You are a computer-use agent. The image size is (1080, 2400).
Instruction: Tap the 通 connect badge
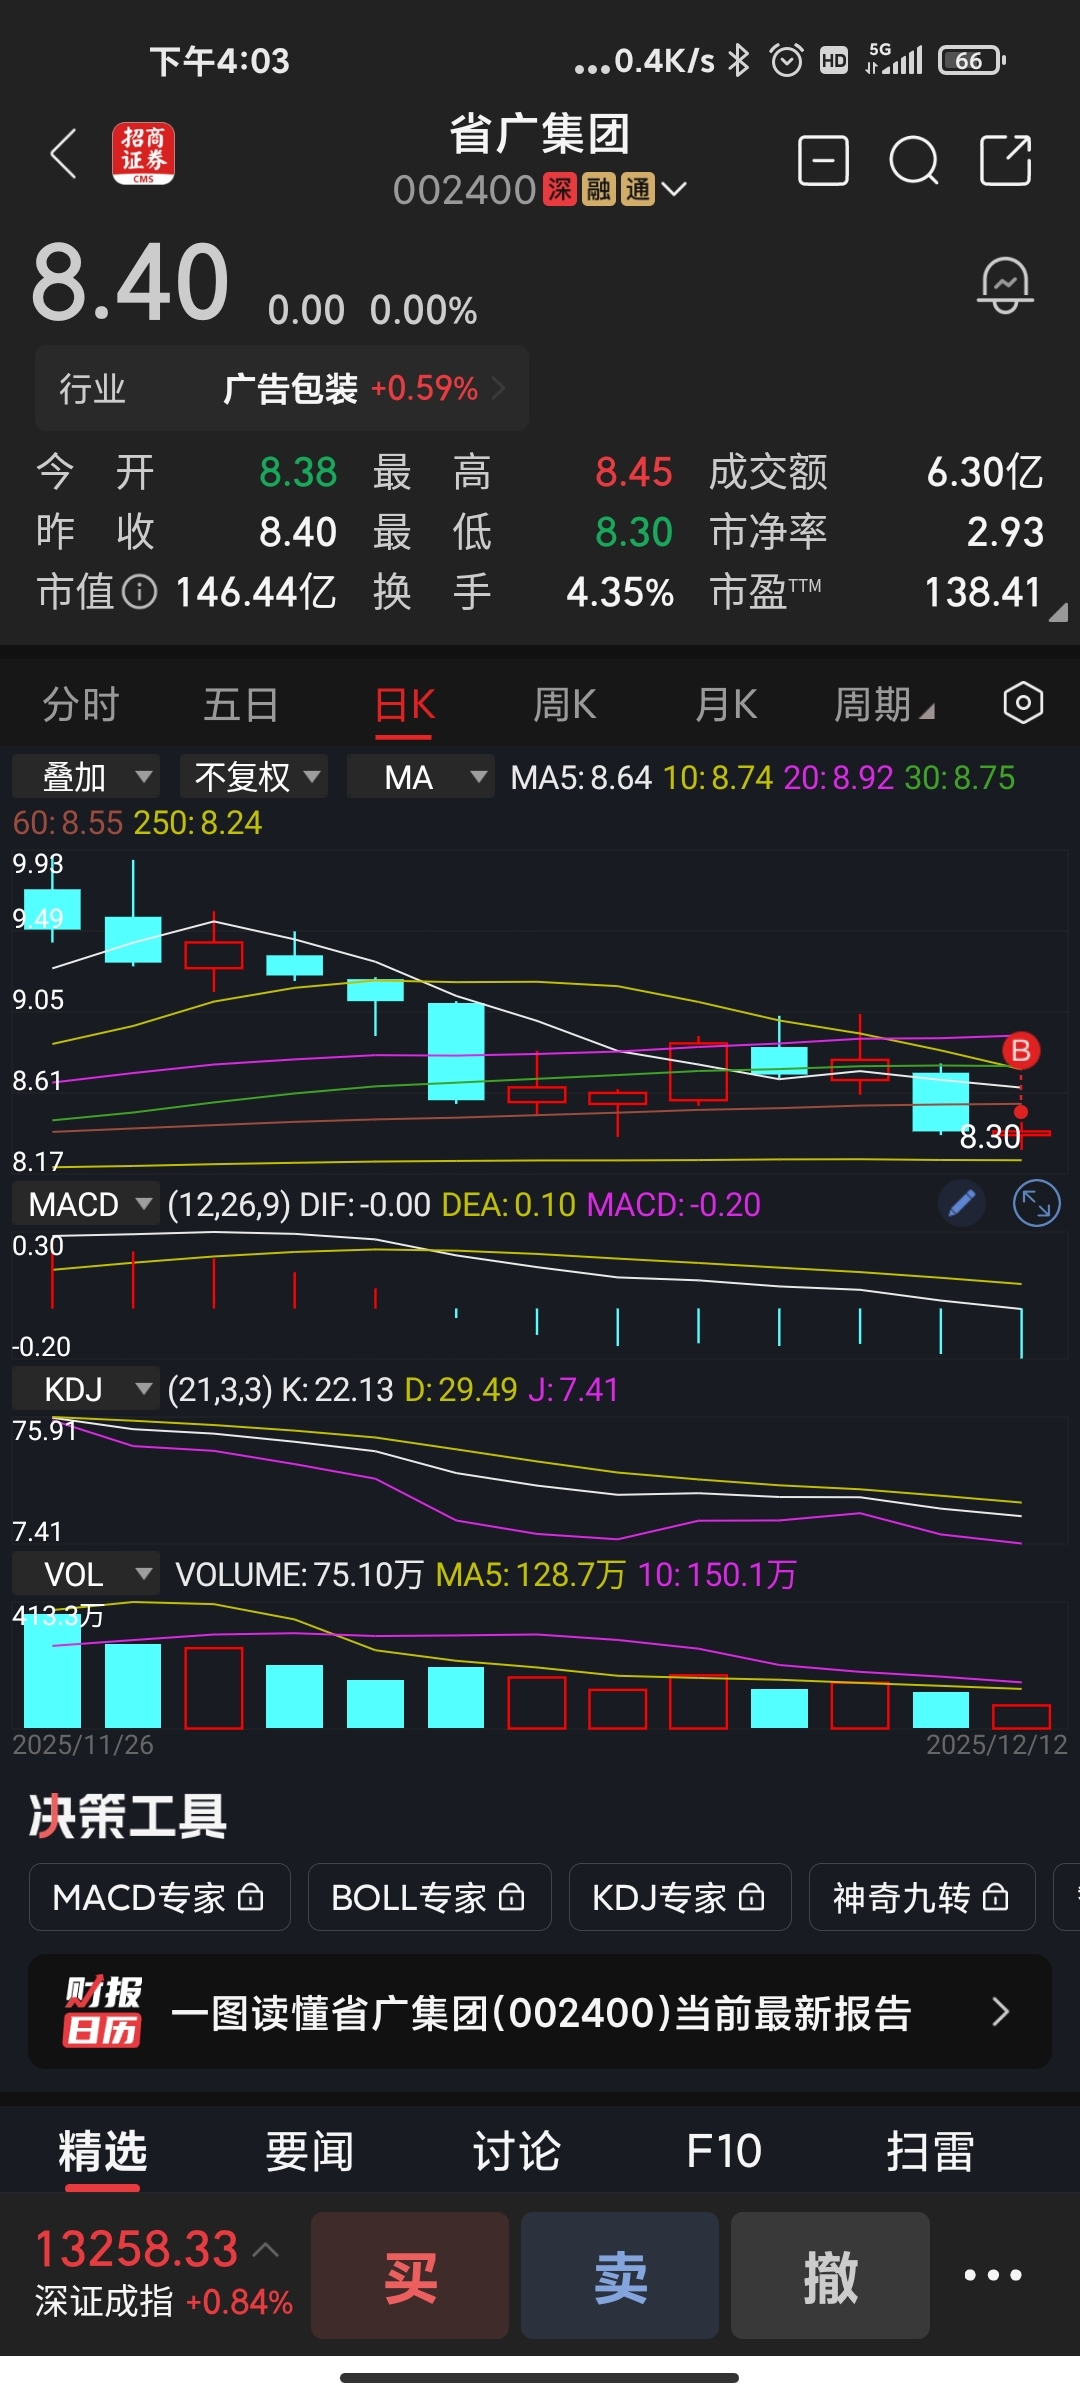pos(638,189)
